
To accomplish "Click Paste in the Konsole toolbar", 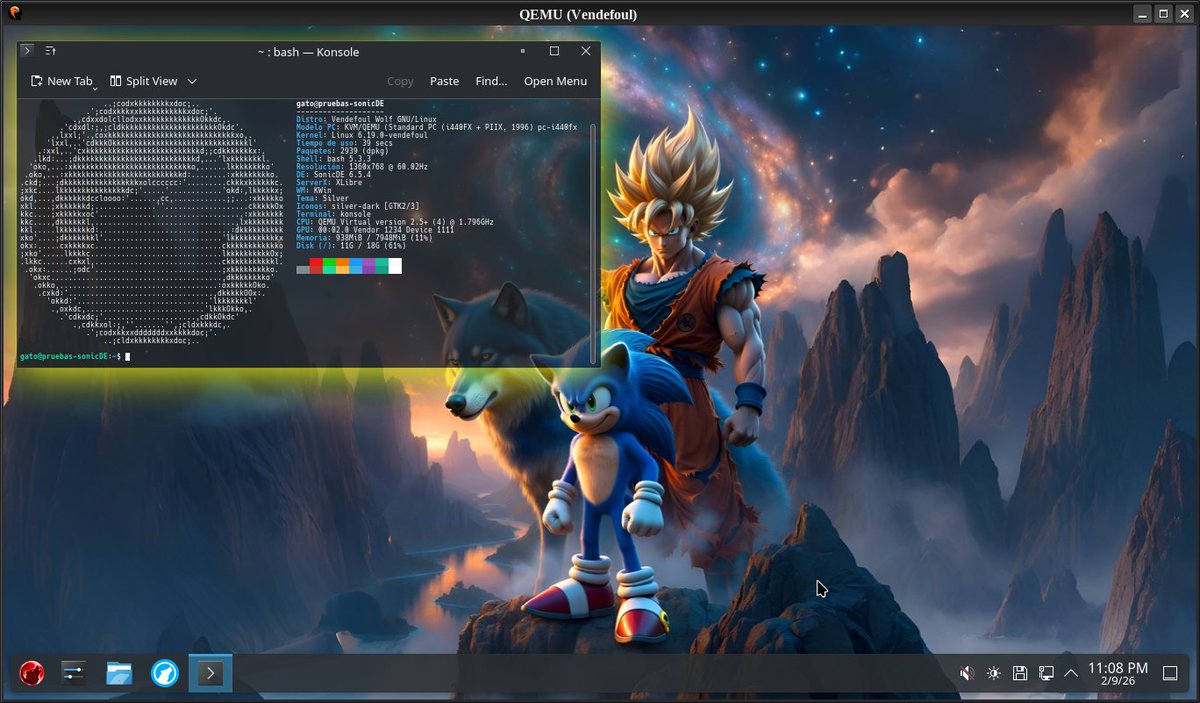I will (444, 81).
